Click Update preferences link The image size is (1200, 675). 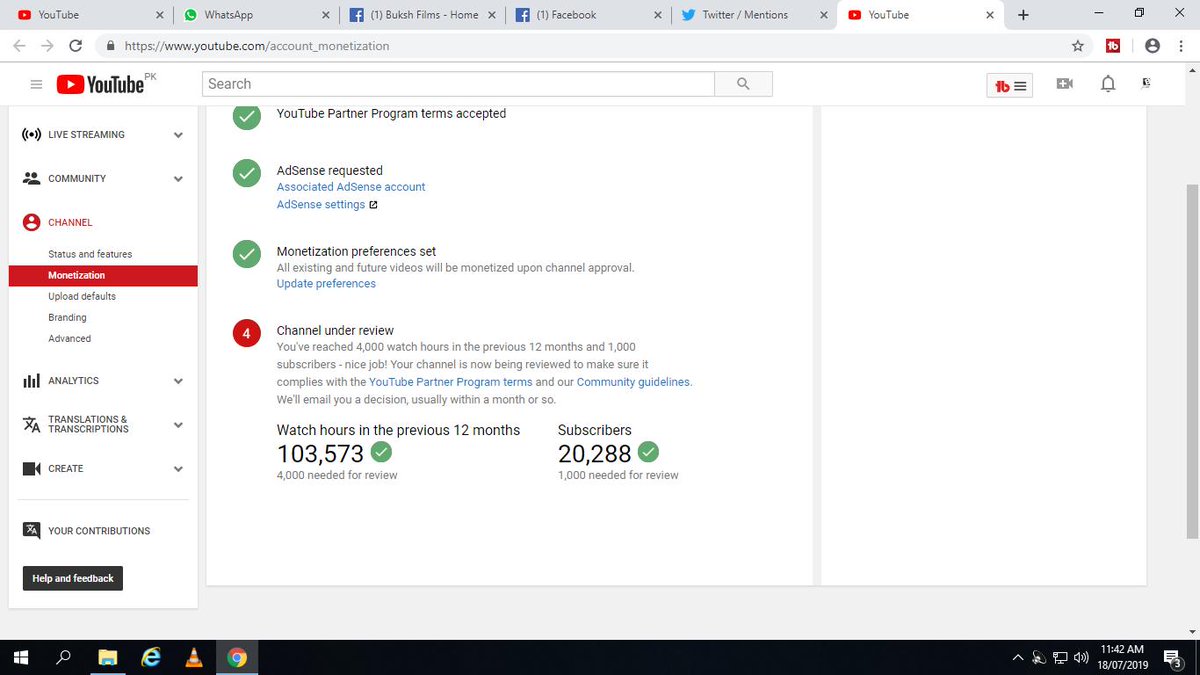tap(326, 284)
